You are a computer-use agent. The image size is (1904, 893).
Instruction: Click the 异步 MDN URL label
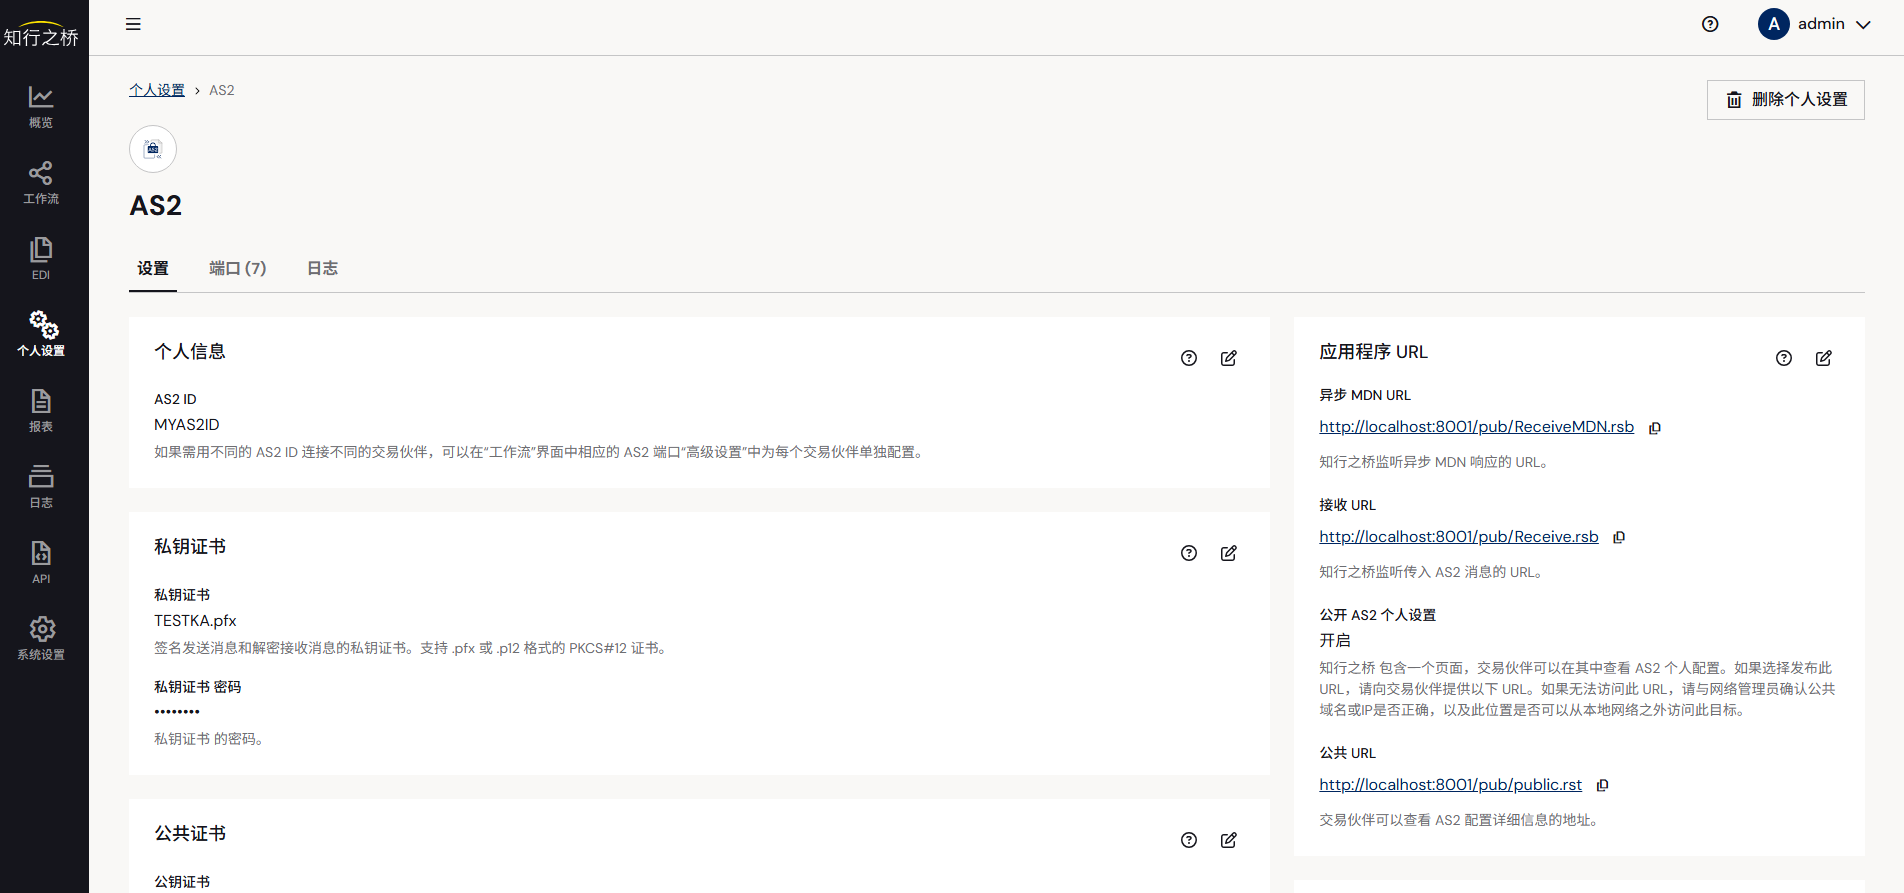coord(1365,395)
